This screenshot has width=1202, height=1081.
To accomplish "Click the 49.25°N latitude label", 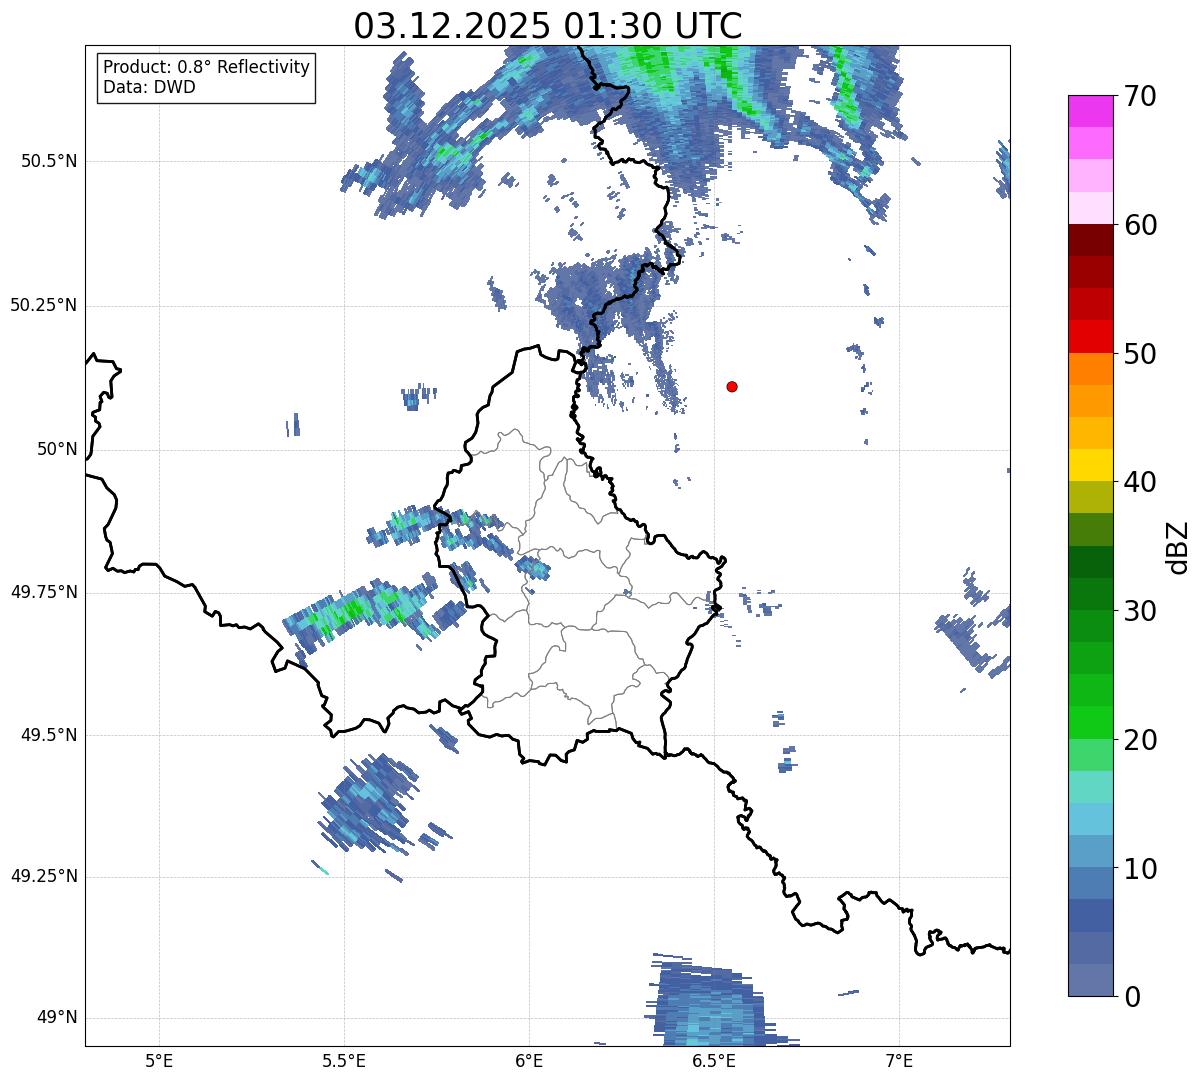I will pos(44,876).
